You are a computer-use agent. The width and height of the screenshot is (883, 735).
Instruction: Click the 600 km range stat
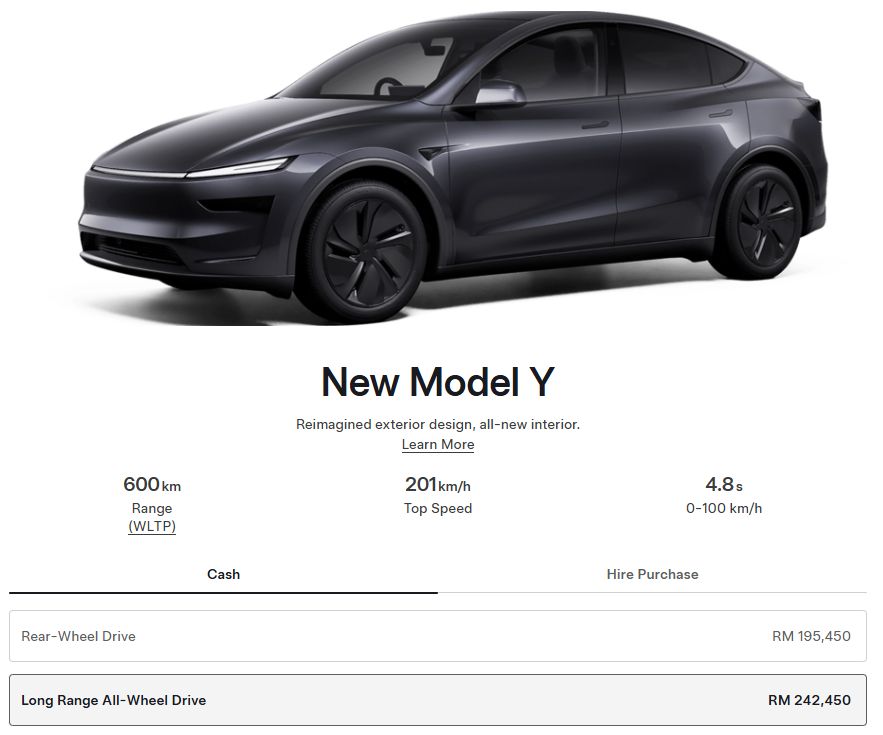(x=152, y=484)
